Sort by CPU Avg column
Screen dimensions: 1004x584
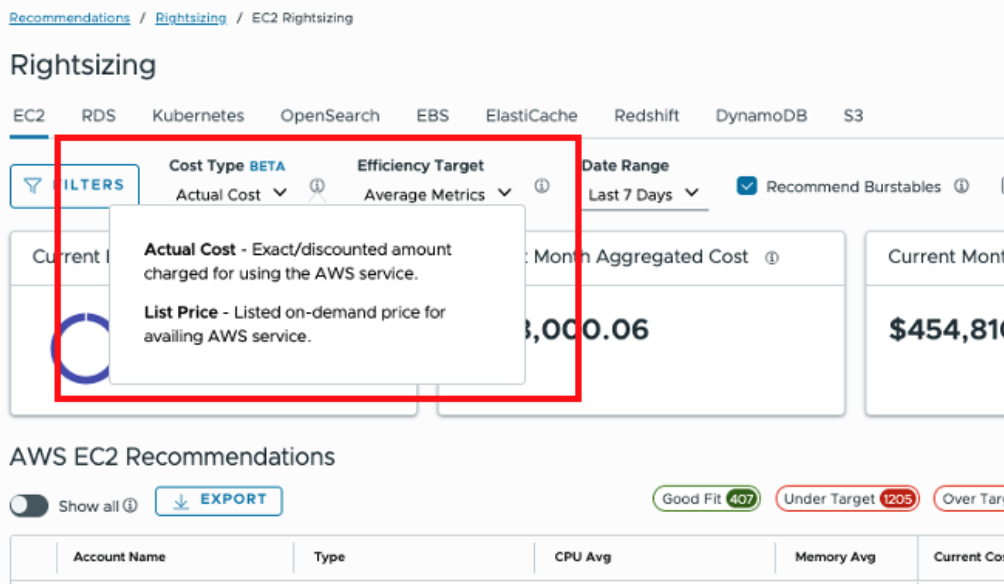click(583, 556)
